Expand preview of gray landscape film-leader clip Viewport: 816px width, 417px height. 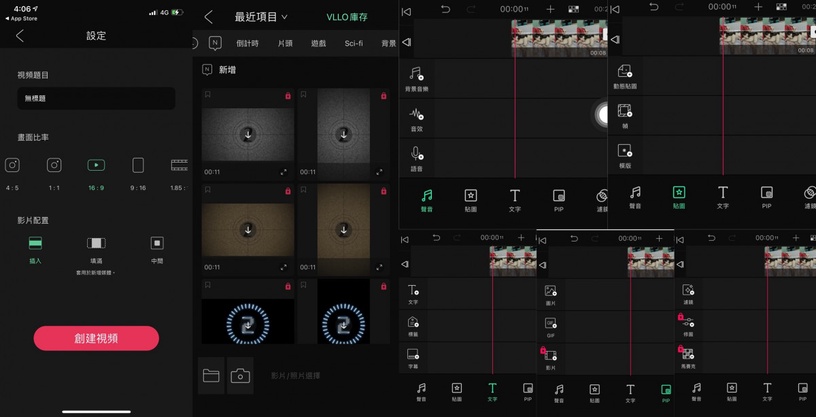coord(284,172)
